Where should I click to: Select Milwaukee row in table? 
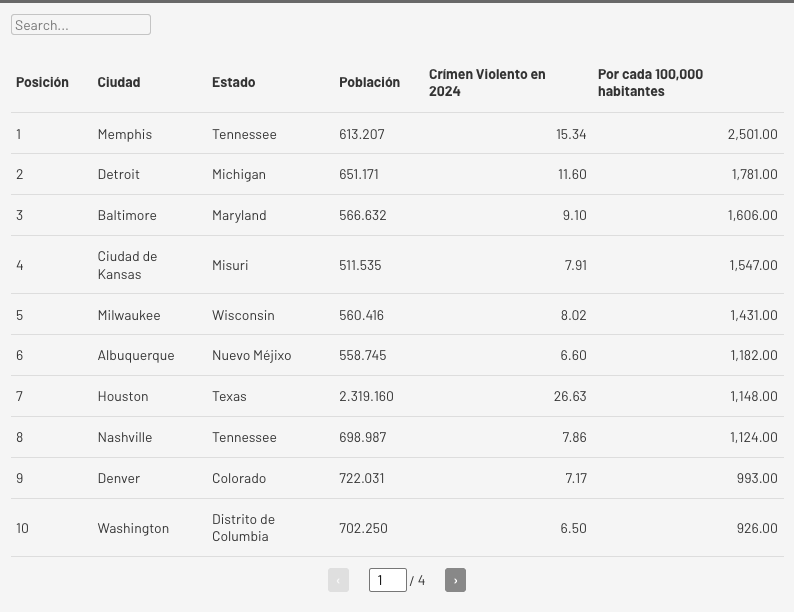click(x=129, y=315)
